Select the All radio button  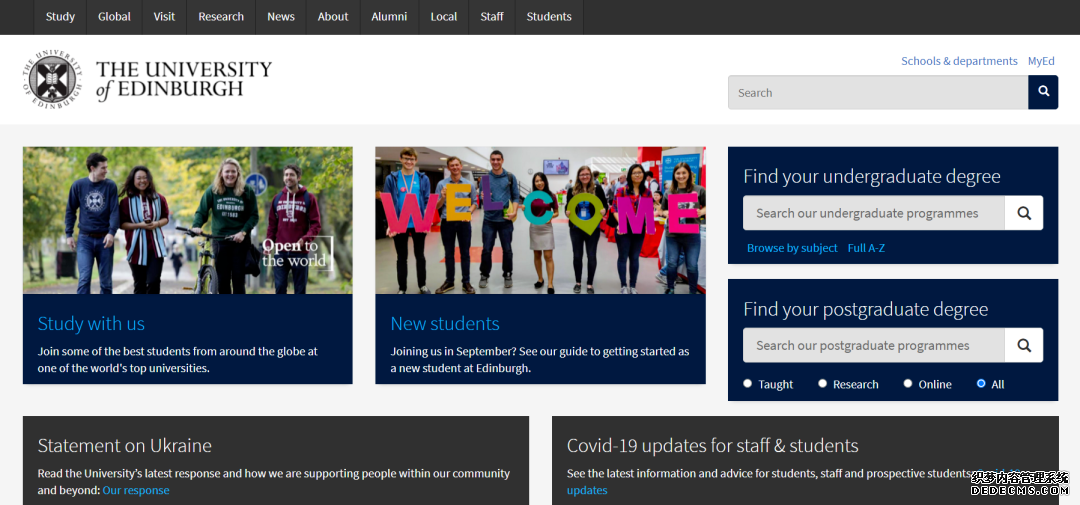tap(981, 384)
